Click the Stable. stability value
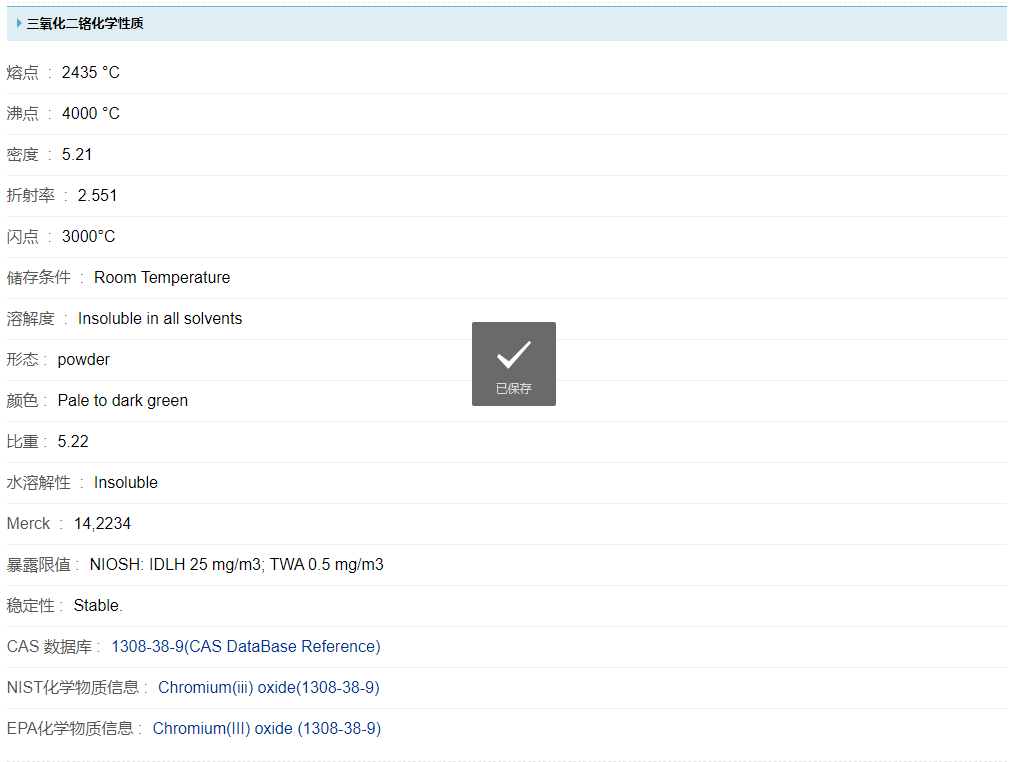The image size is (1012, 762). [x=98, y=606]
